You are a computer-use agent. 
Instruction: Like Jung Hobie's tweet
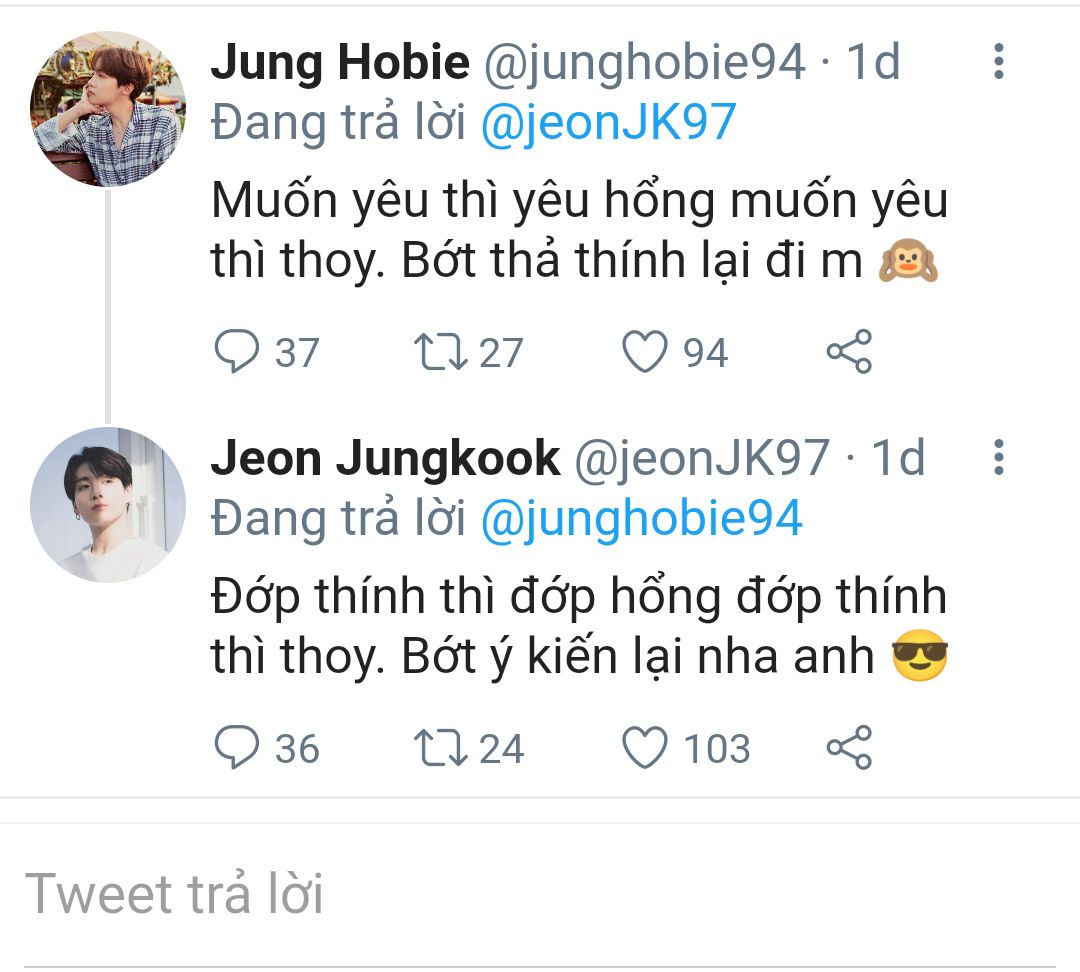(645, 352)
